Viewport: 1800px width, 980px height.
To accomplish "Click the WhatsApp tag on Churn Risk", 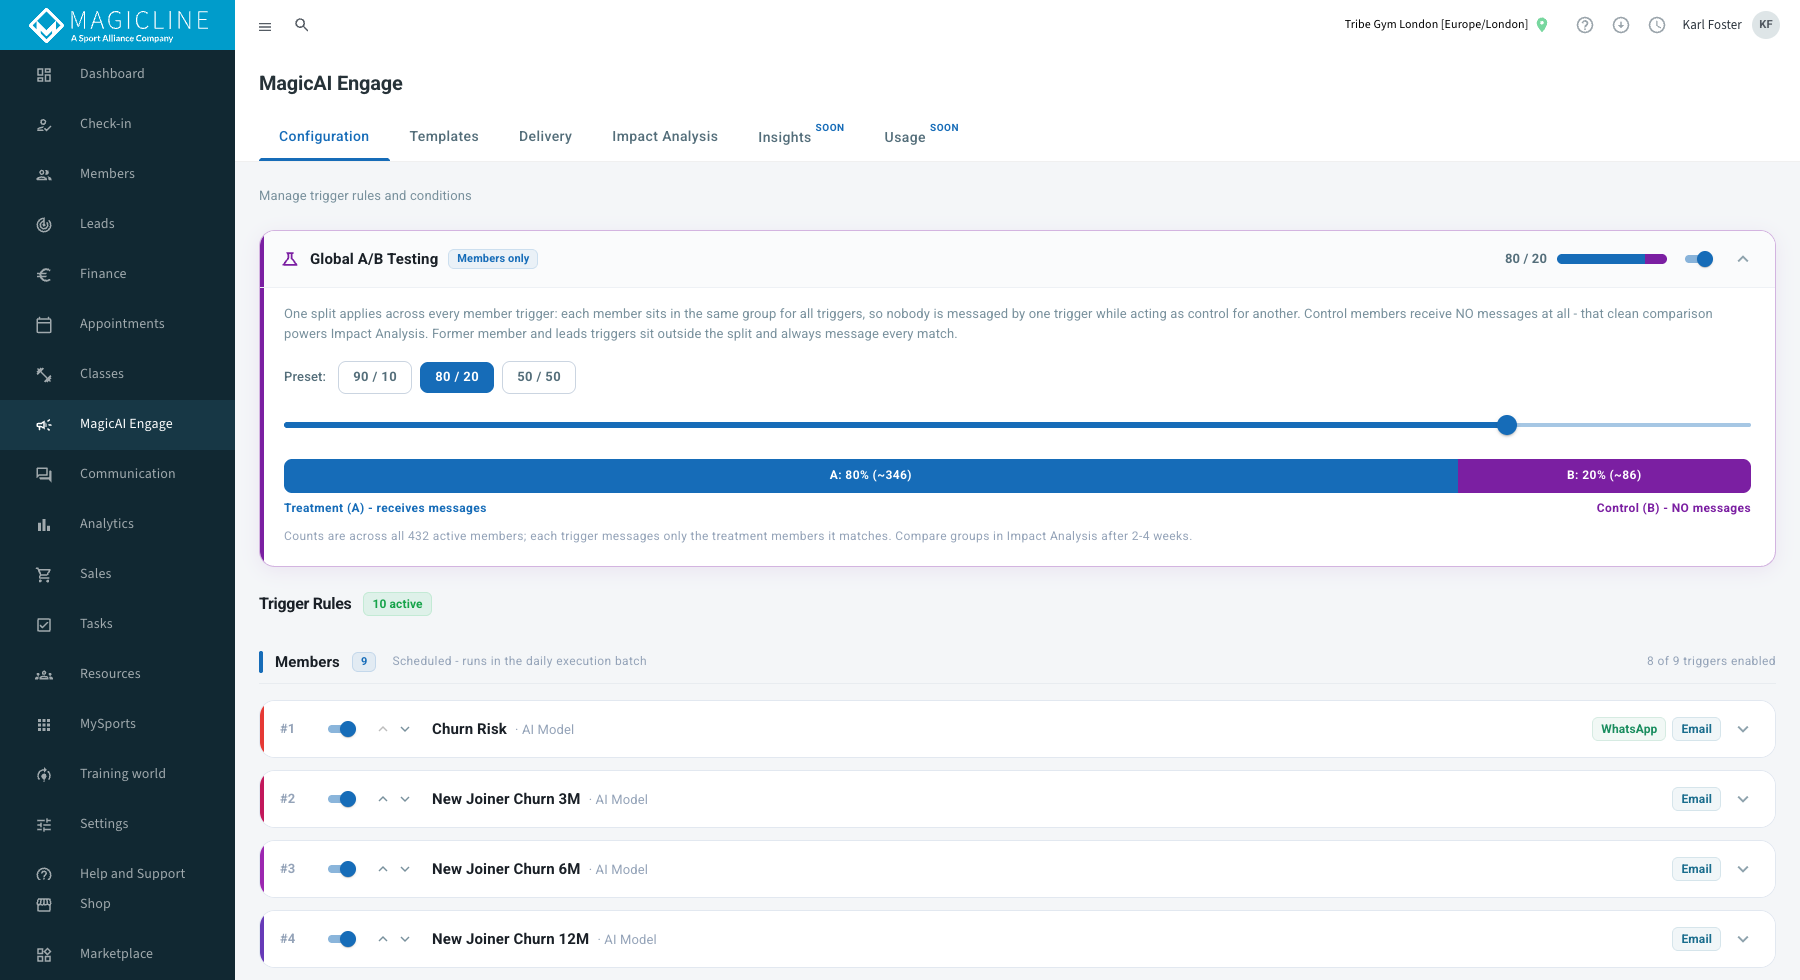I will (x=1629, y=729).
